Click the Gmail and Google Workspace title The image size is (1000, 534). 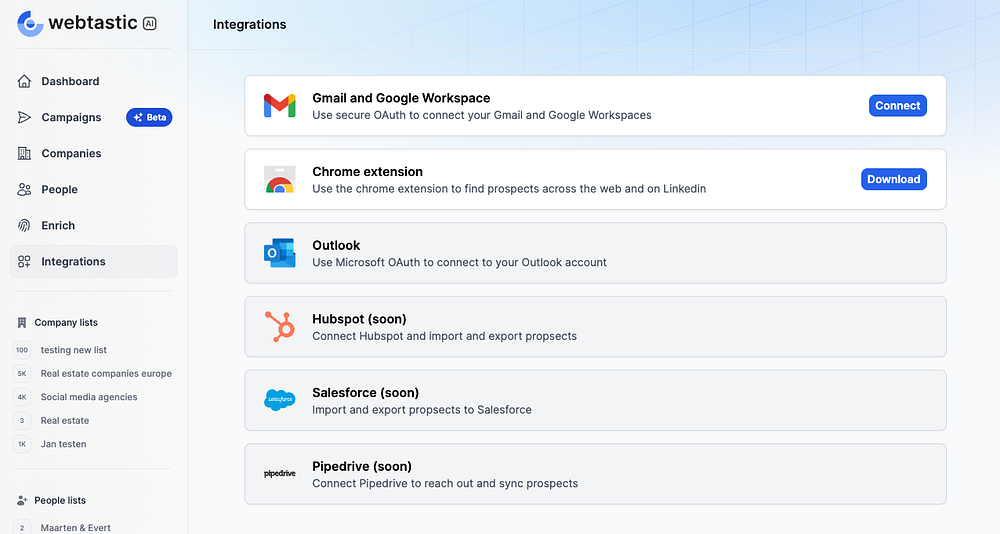pyautogui.click(x=401, y=98)
